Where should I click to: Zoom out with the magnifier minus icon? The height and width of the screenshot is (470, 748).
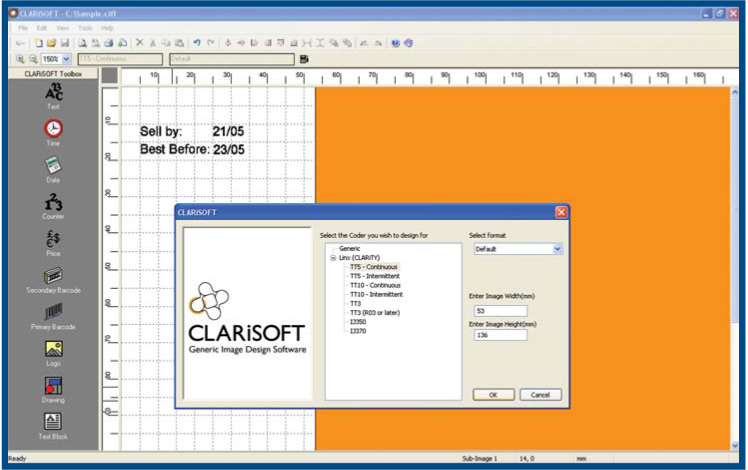point(33,59)
